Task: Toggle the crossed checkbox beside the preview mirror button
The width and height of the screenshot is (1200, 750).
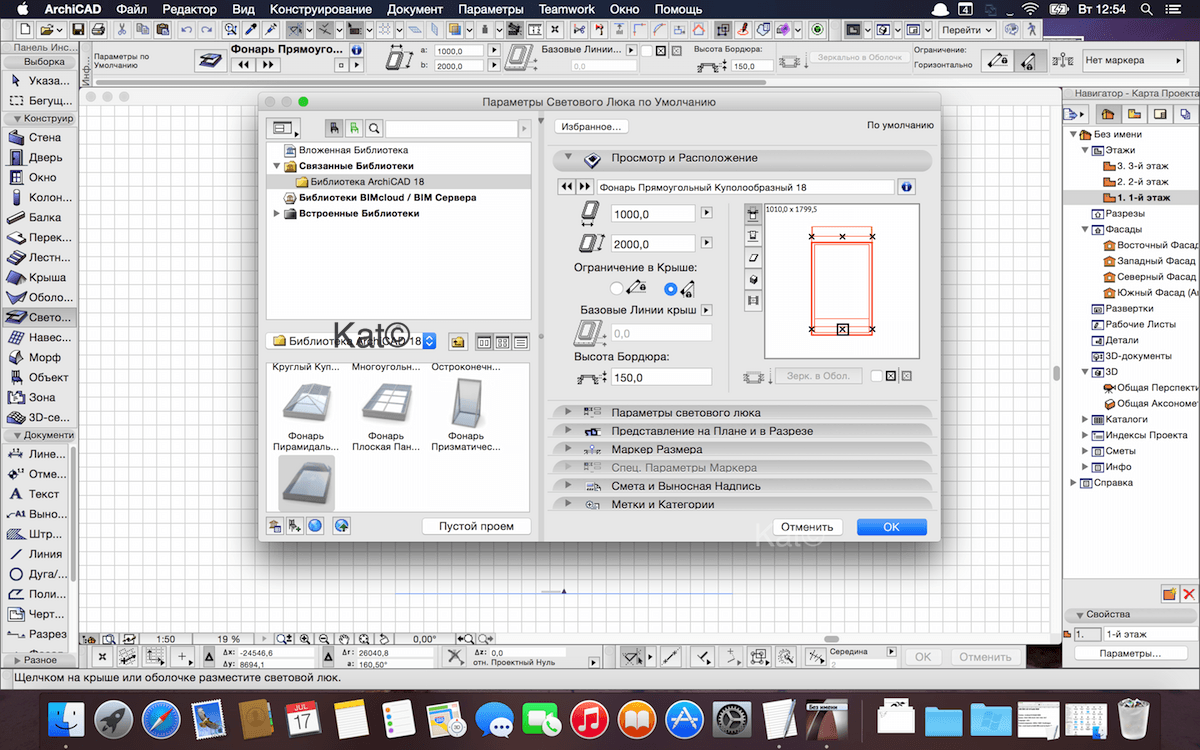Action: (891, 376)
